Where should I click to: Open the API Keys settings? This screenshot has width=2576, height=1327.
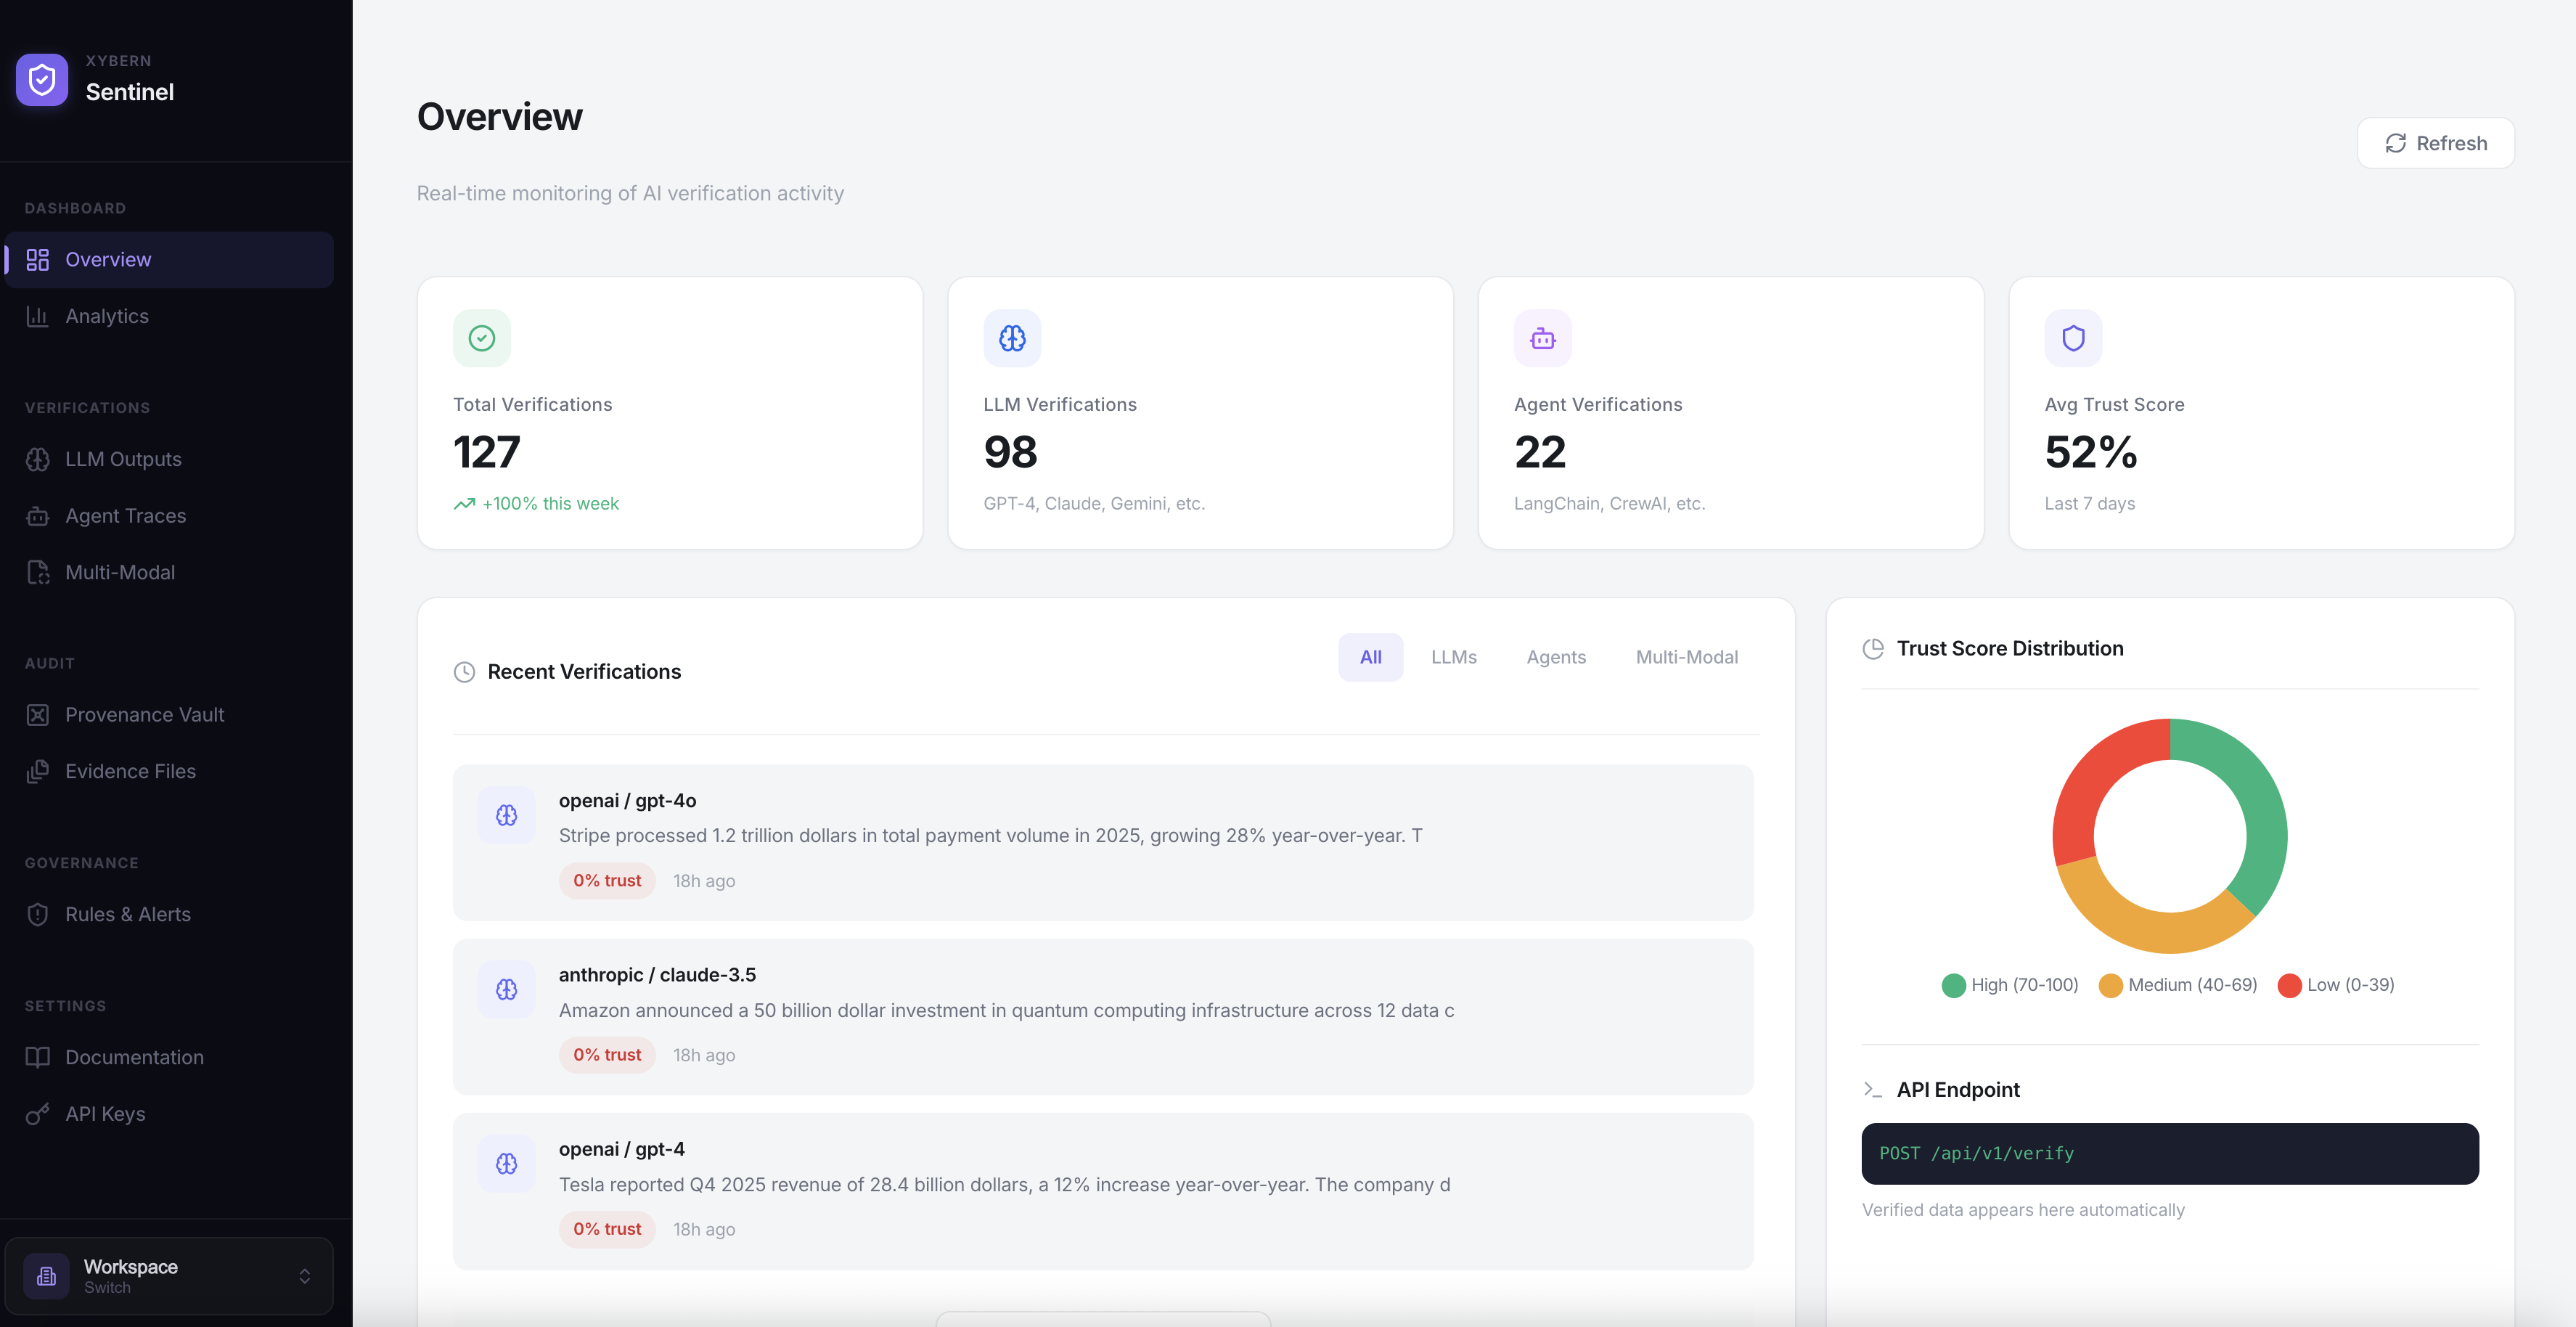[104, 1113]
